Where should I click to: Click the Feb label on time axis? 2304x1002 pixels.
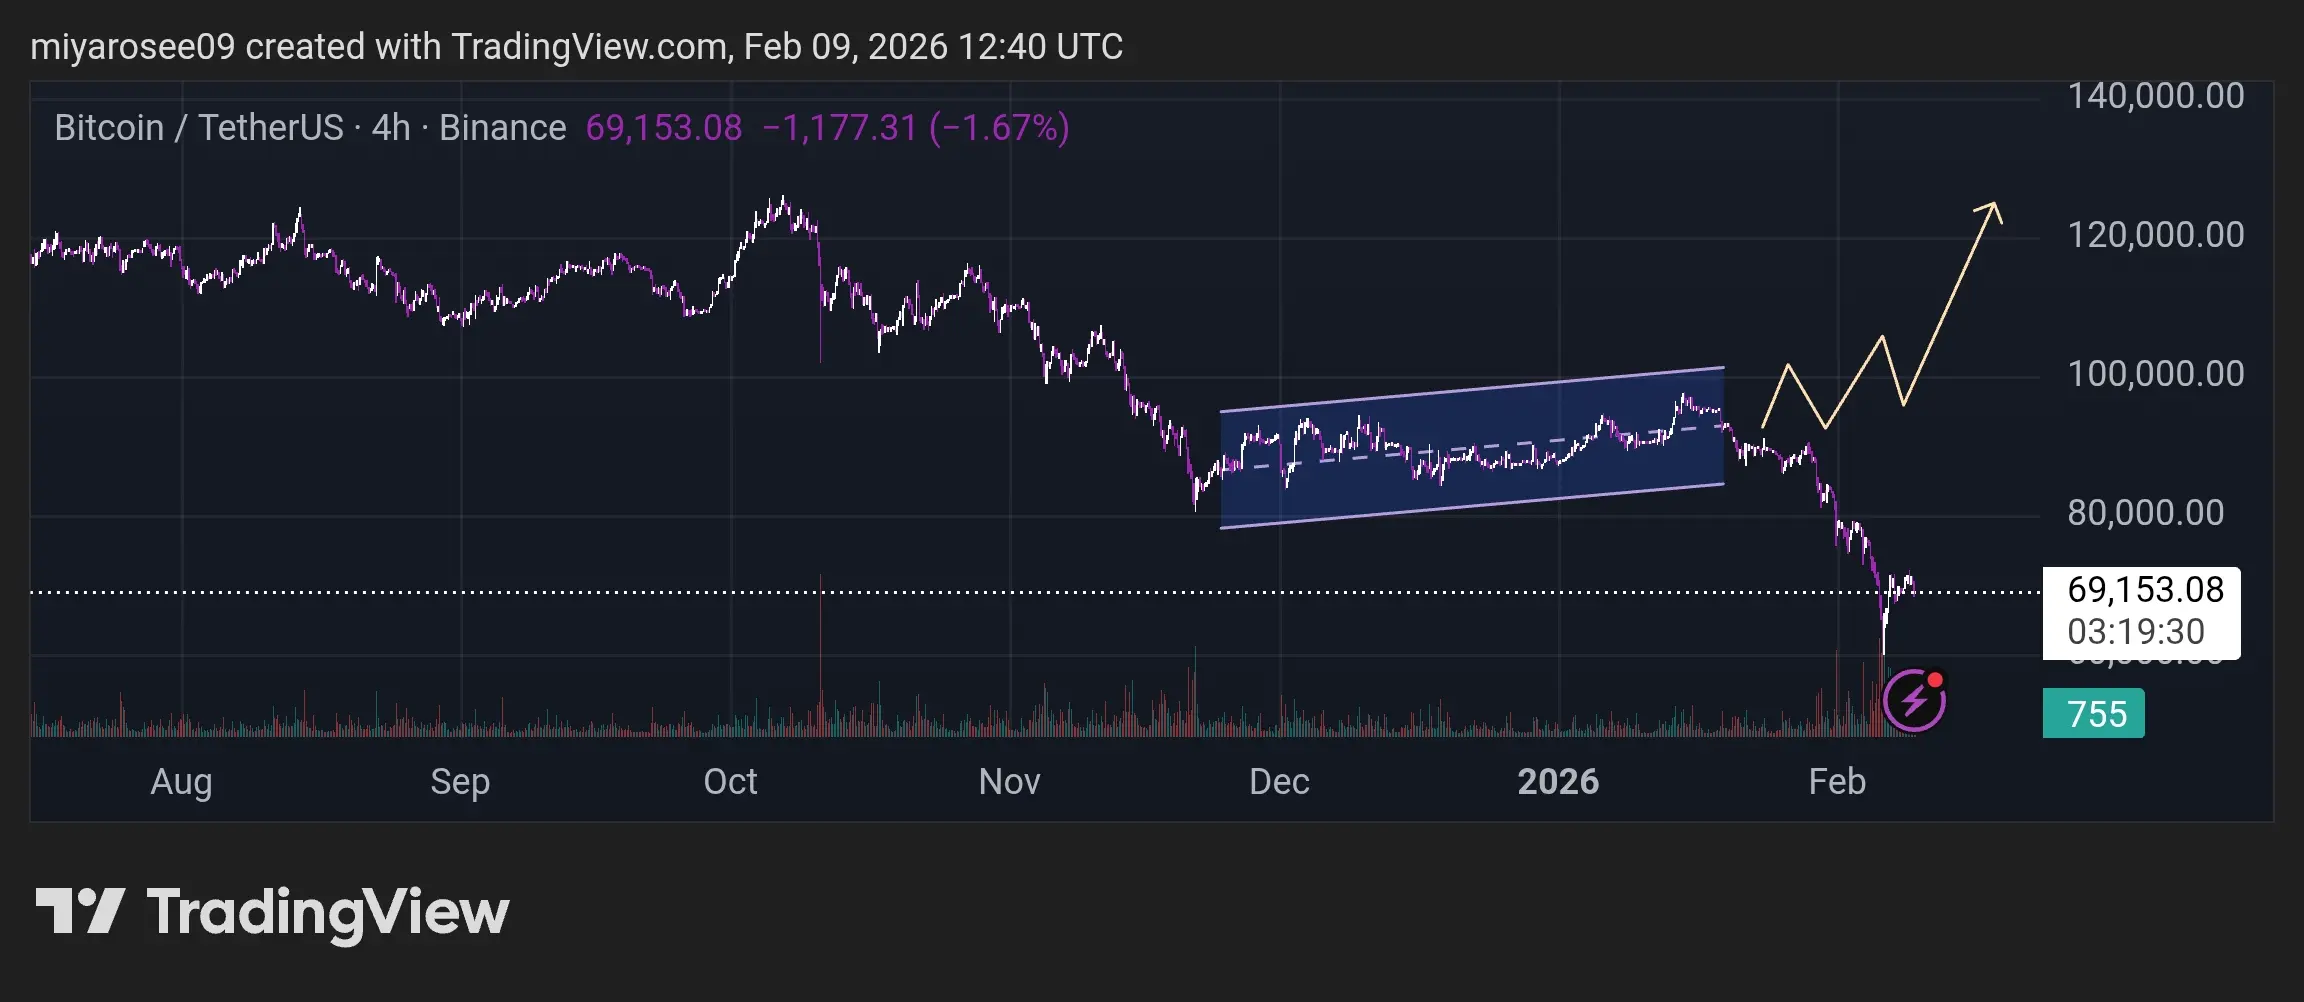click(1837, 781)
